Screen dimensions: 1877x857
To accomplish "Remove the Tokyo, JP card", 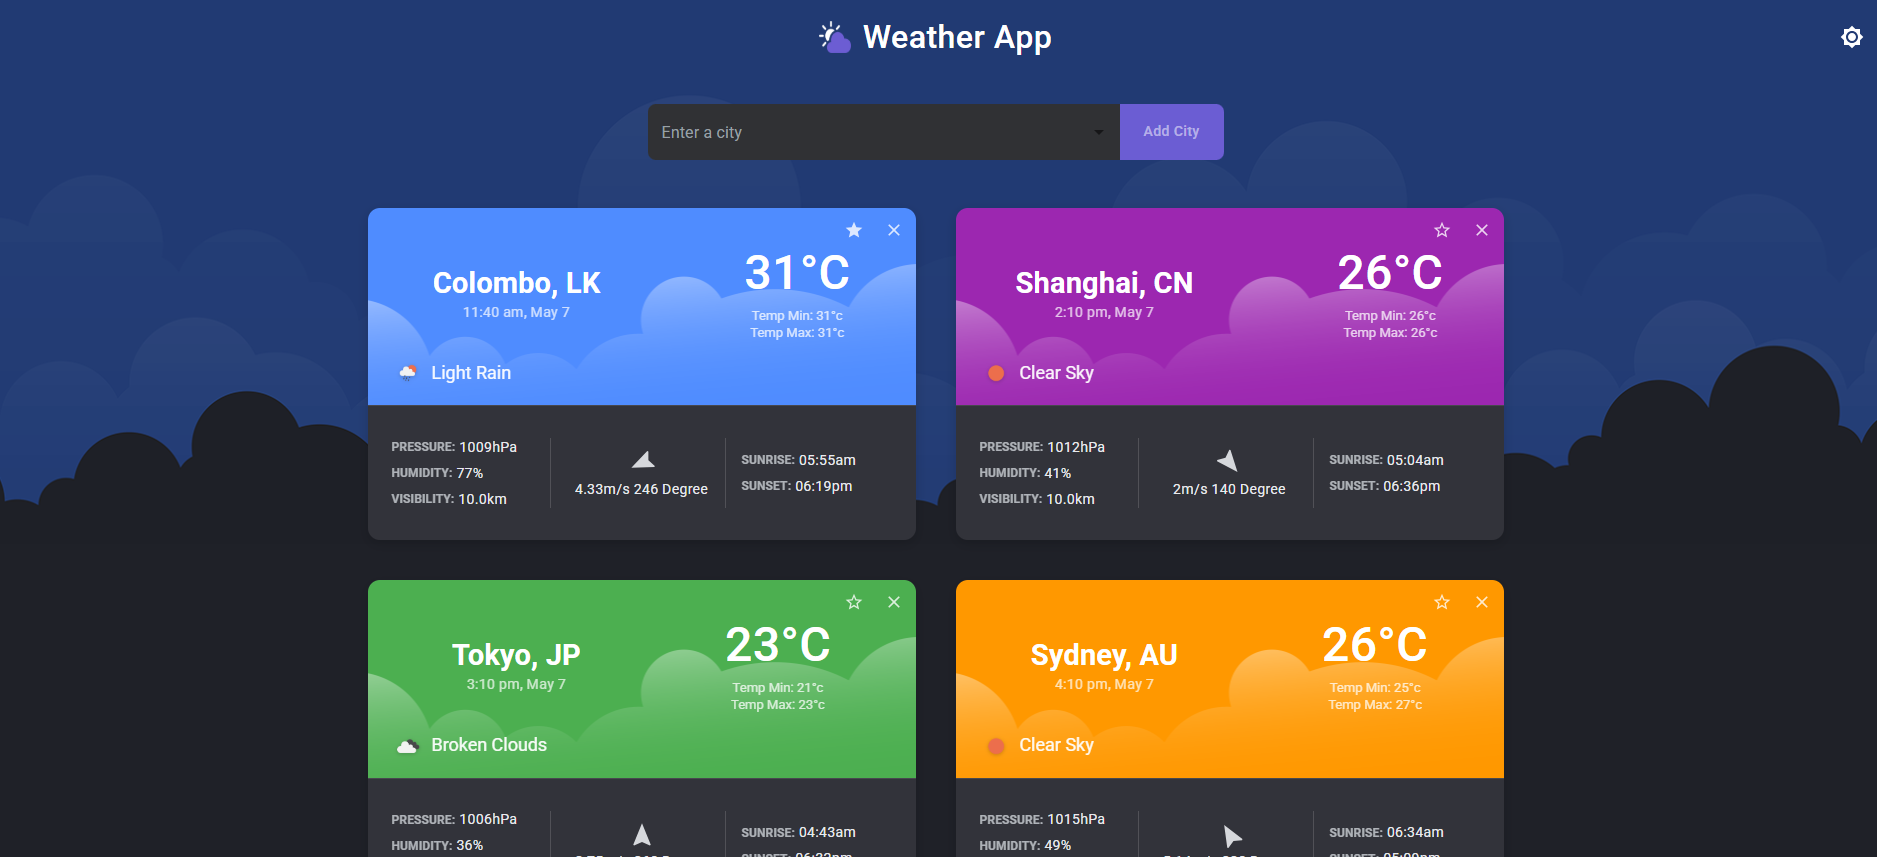I will pyautogui.click(x=894, y=602).
